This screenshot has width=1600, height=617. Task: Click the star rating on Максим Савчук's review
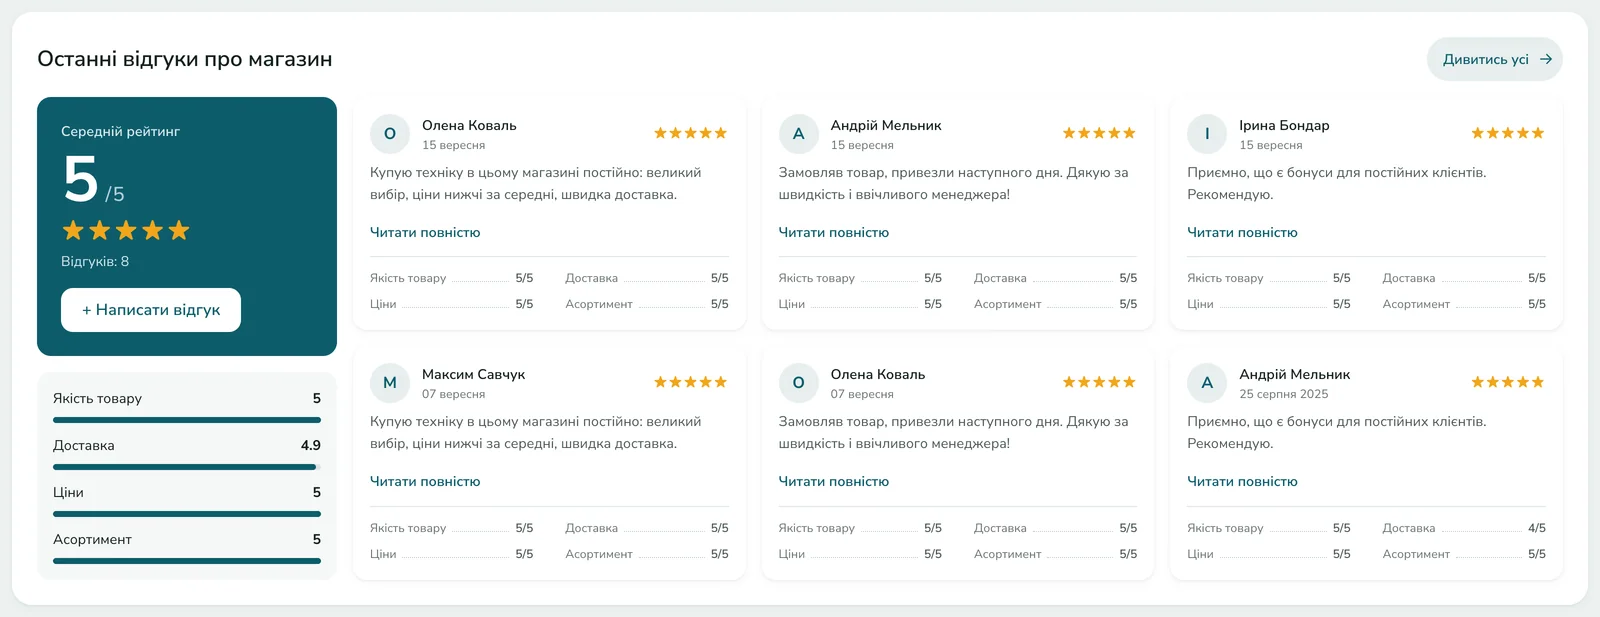coord(690,382)
